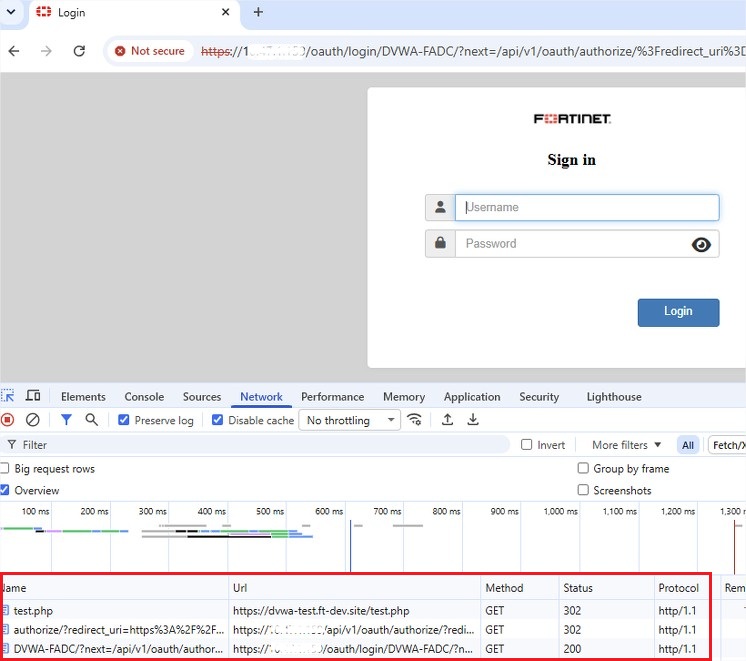This screenshot has width=746, height=661.
Task: Open the tab search chevron in Chrome
Action: (x=10, y=11)
